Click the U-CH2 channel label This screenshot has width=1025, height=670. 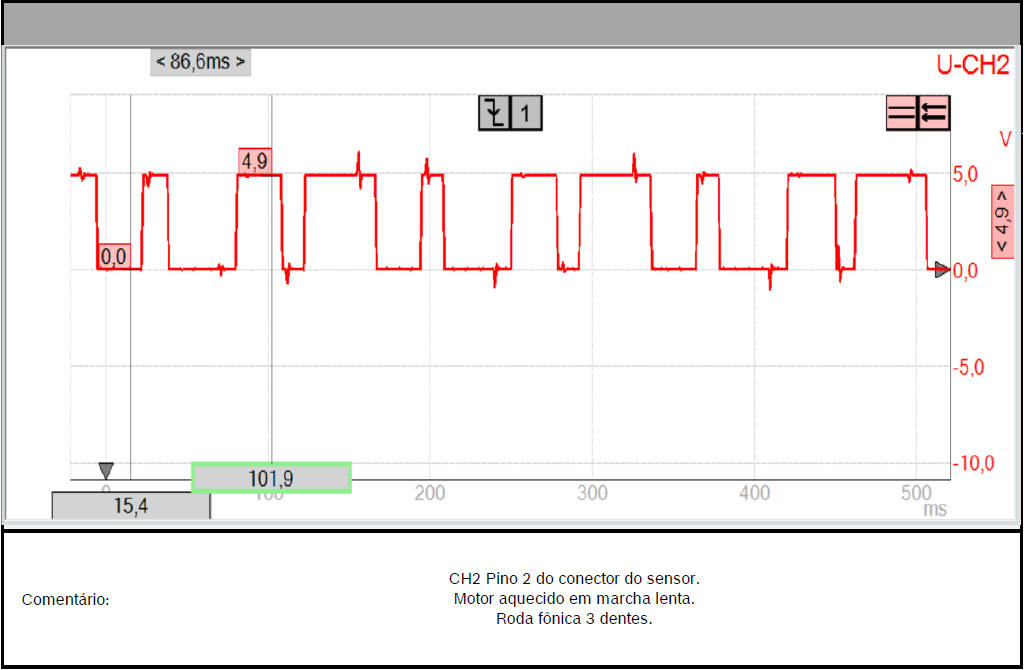tap(973, 66)
